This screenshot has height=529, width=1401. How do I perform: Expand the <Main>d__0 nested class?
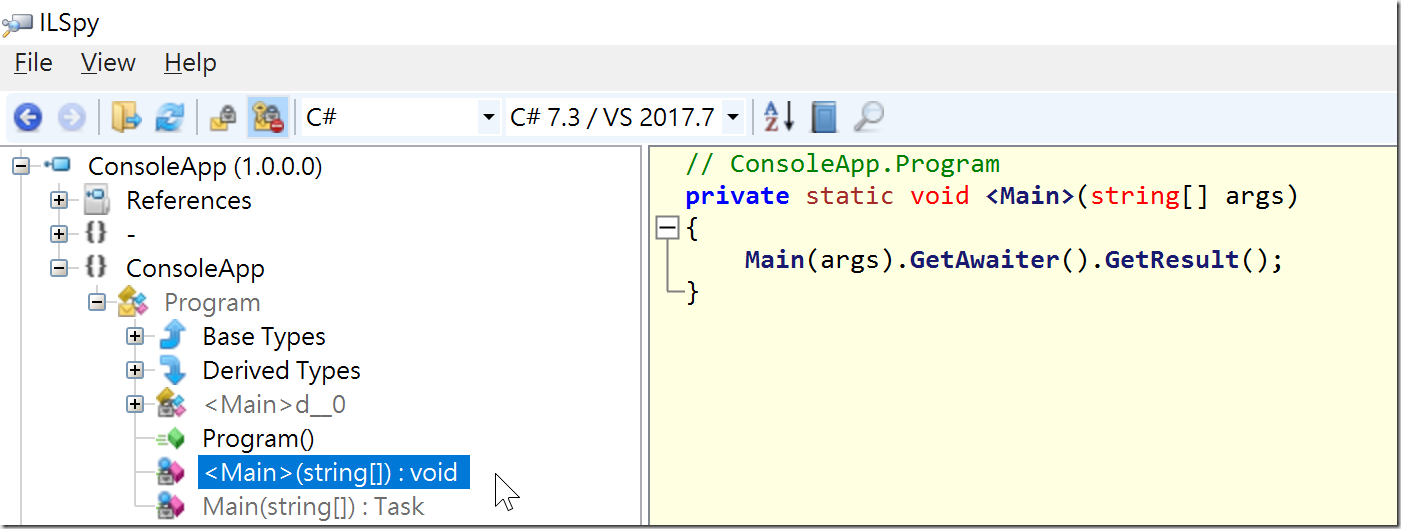pyautogui.click(x=135, y=404)
